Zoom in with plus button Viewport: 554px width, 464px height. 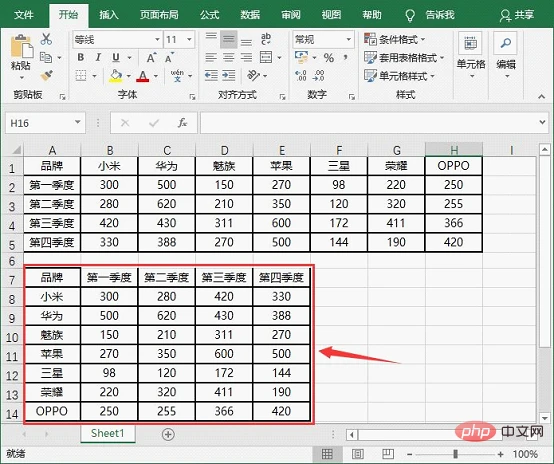tap(500, 454)
